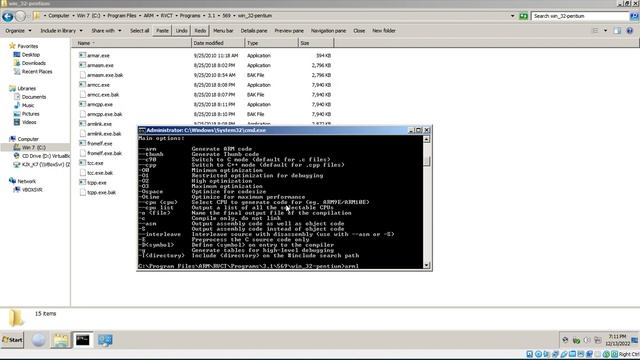
Task: Click the Back navigation arrow in Explorer
Action: coord(7,16)
